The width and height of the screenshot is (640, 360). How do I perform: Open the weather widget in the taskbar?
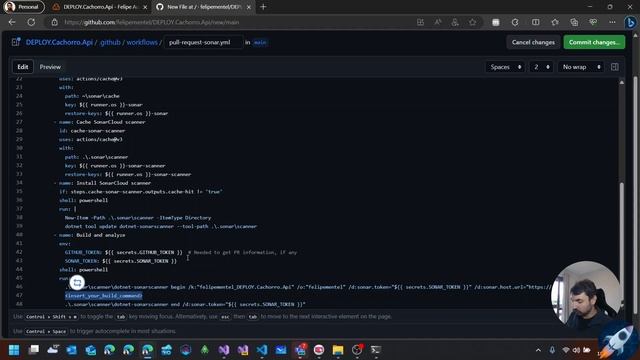click(53, 350)
